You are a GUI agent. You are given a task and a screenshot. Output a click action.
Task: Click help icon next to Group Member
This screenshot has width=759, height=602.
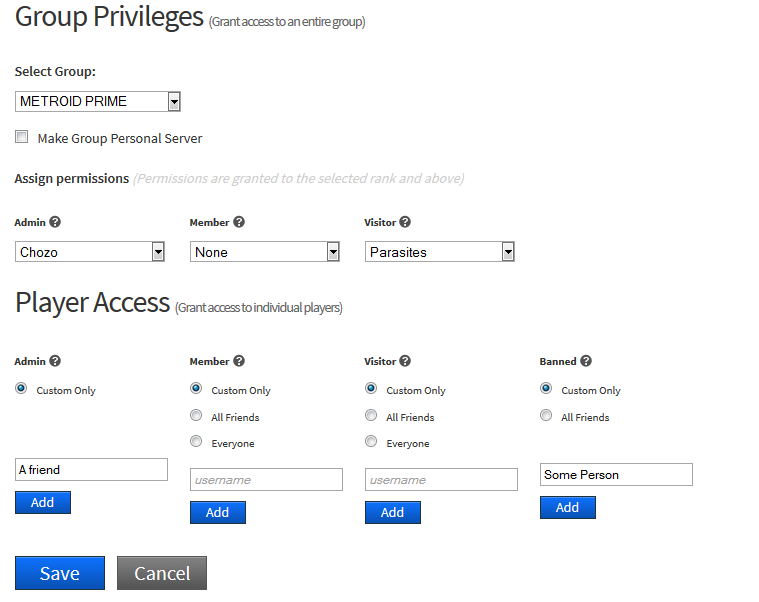click(x=239, y=222)
